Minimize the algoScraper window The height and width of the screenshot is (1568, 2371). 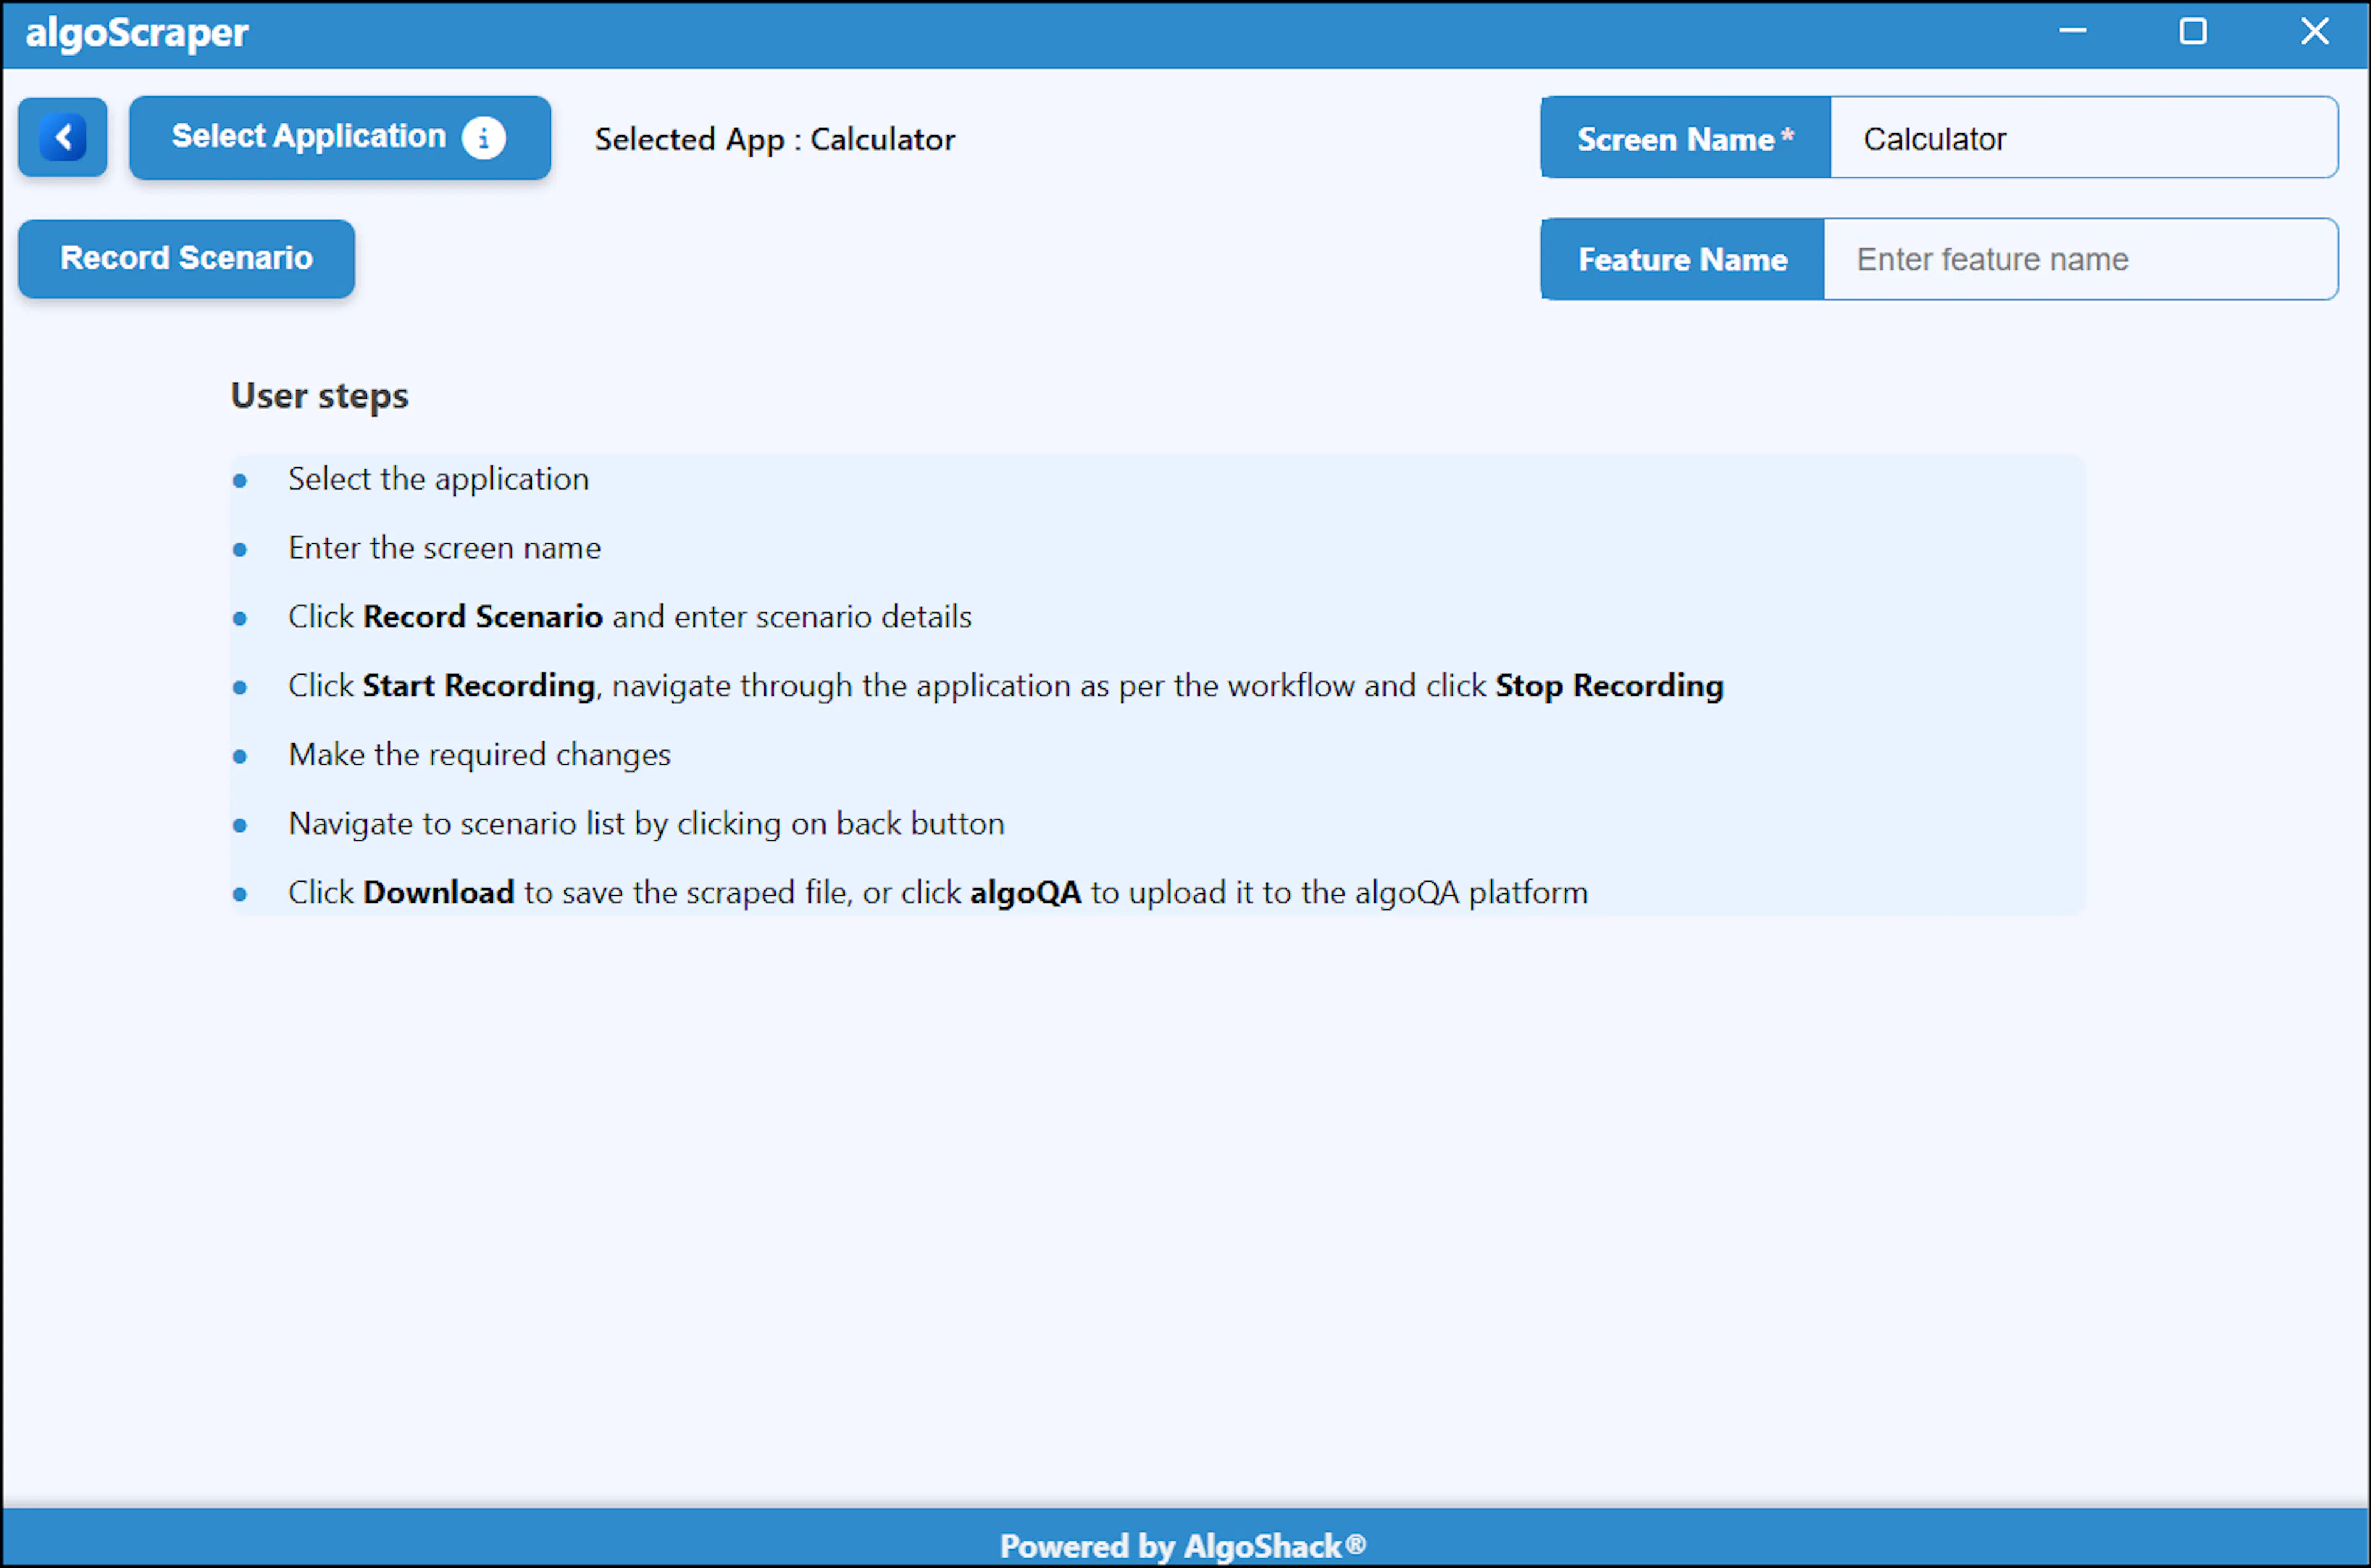click(x=2073, y=31)
